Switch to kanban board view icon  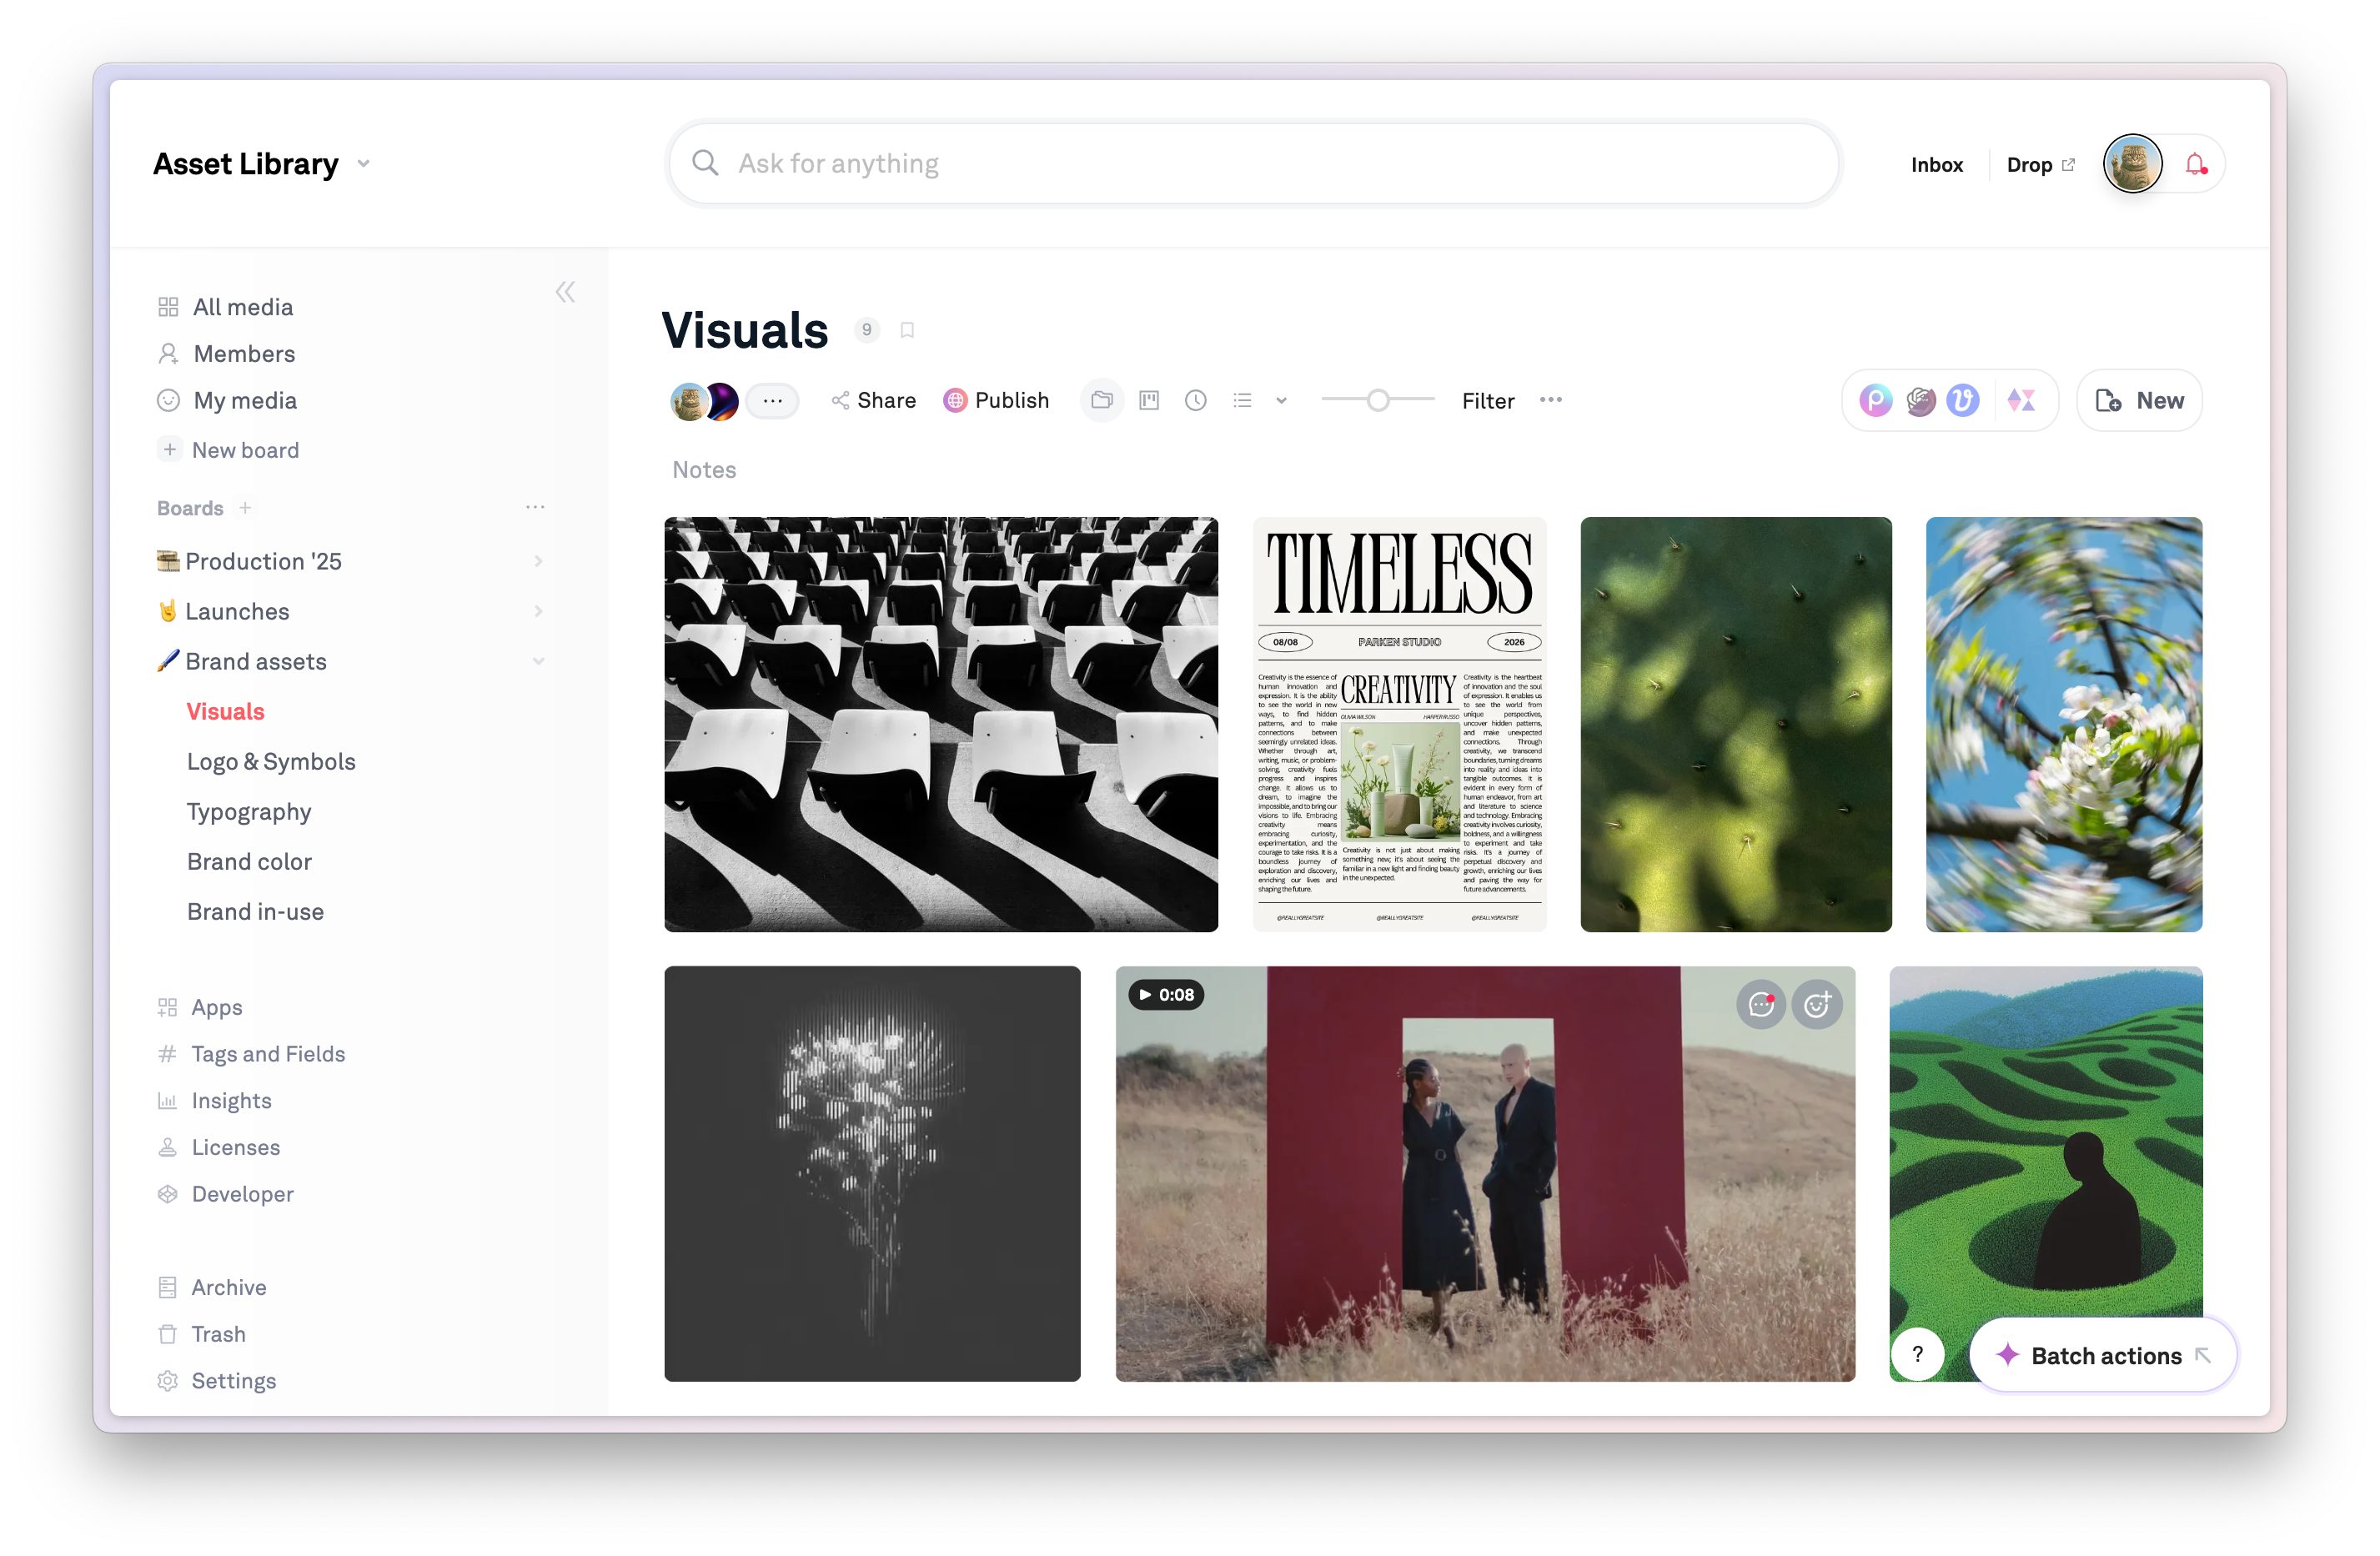[1149, 401]
